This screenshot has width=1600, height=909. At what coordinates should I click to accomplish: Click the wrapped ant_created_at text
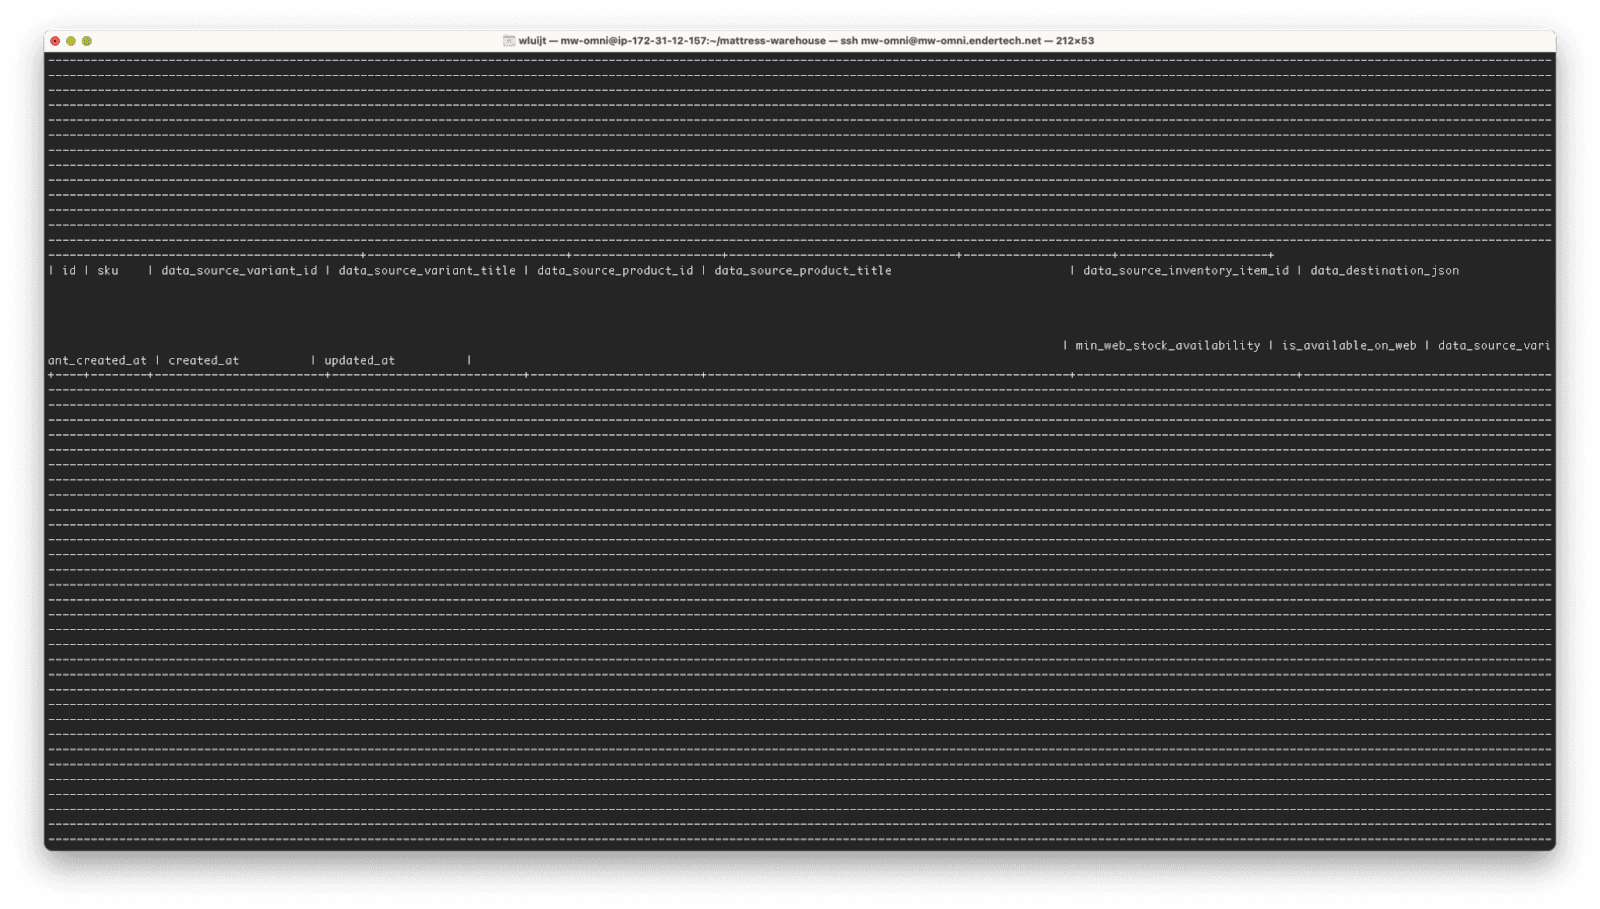97,360
